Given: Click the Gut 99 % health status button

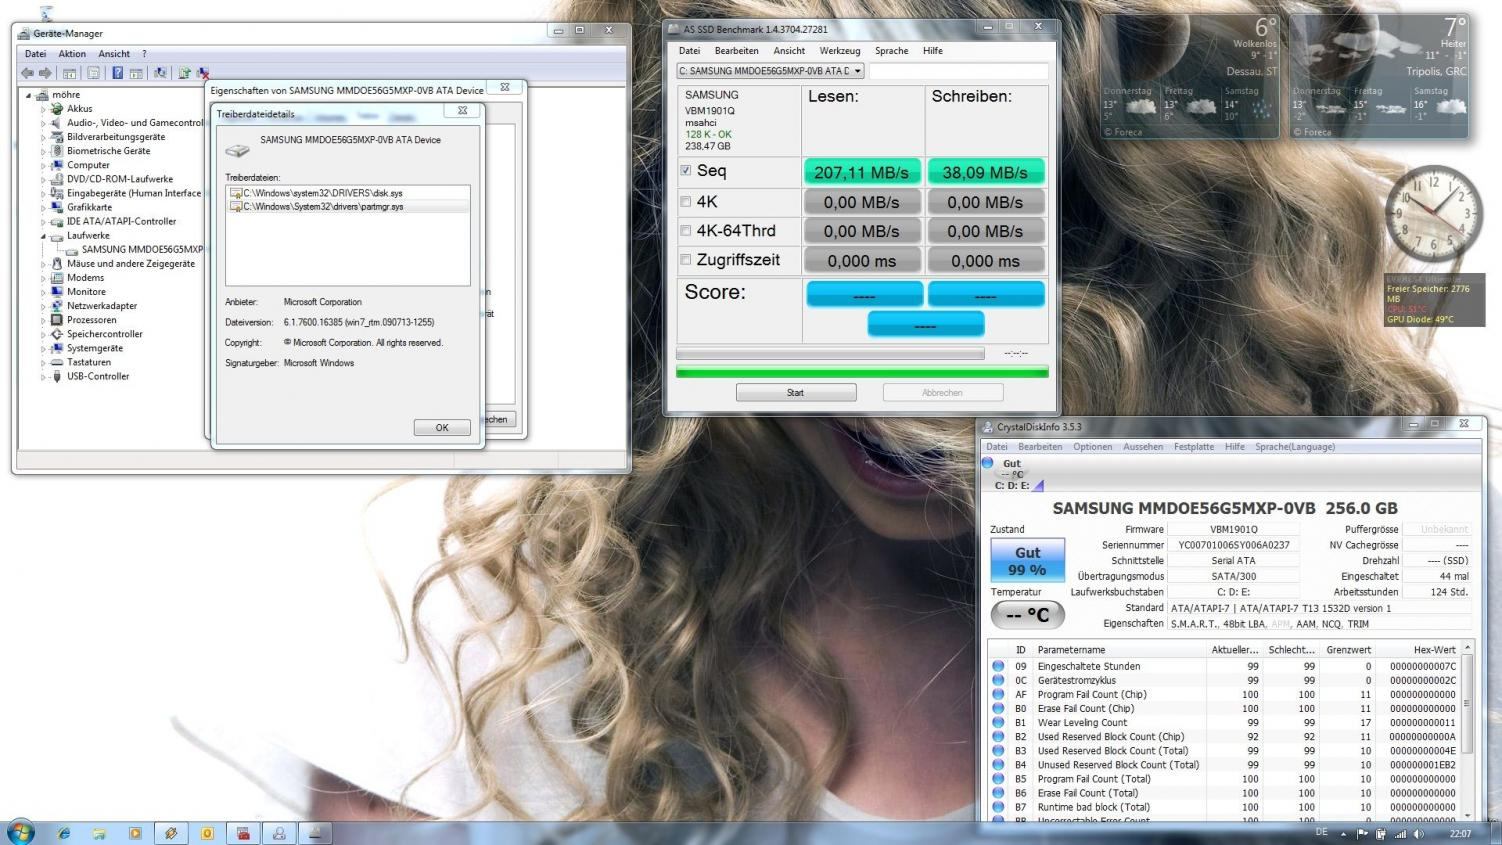Looking at the screenshot, I should (x=1027, y=560).
